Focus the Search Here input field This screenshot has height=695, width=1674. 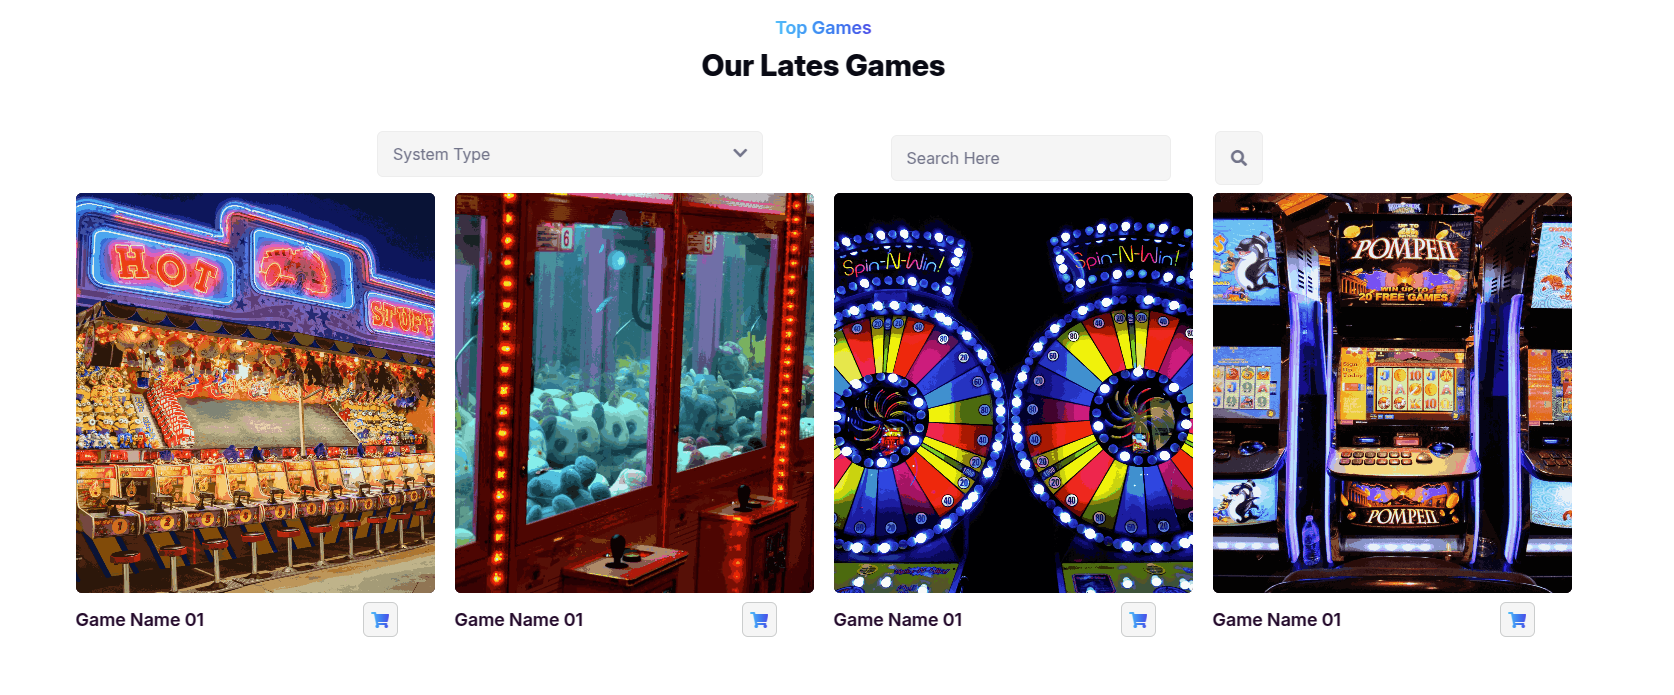(1031, 158)
